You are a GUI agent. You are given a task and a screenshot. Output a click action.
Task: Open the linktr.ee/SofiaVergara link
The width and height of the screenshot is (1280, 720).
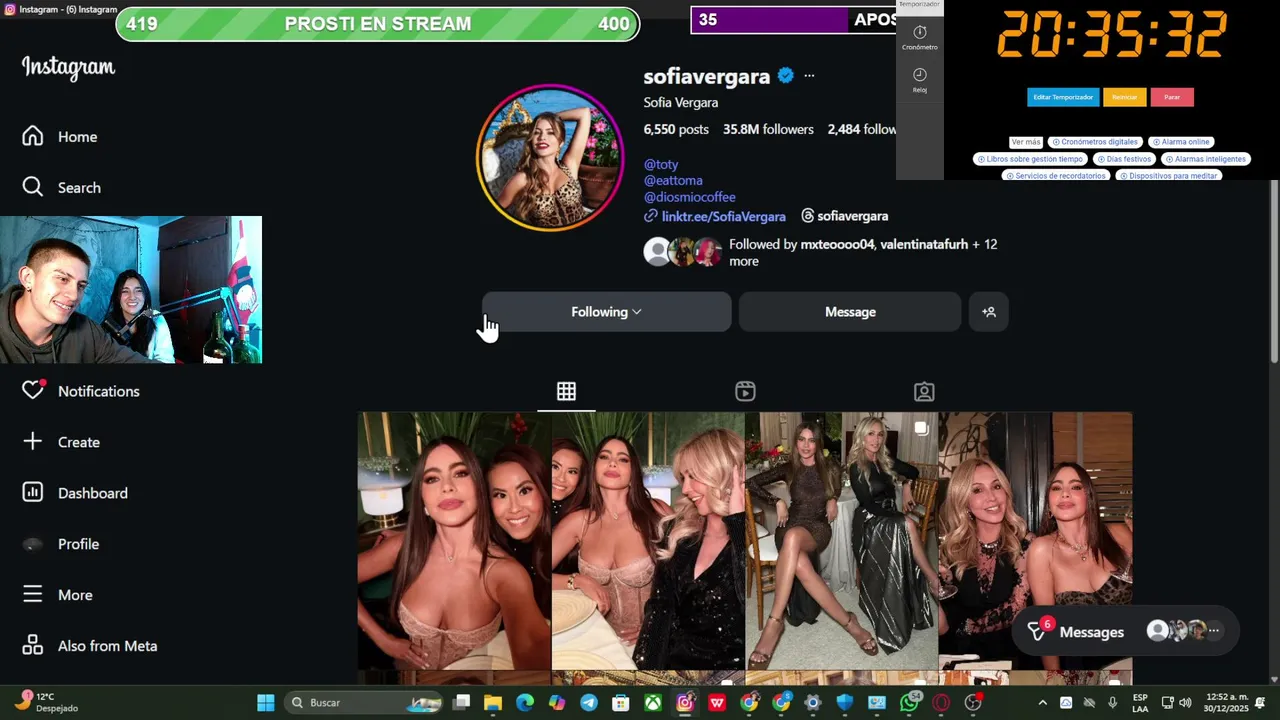coord(715,216)
